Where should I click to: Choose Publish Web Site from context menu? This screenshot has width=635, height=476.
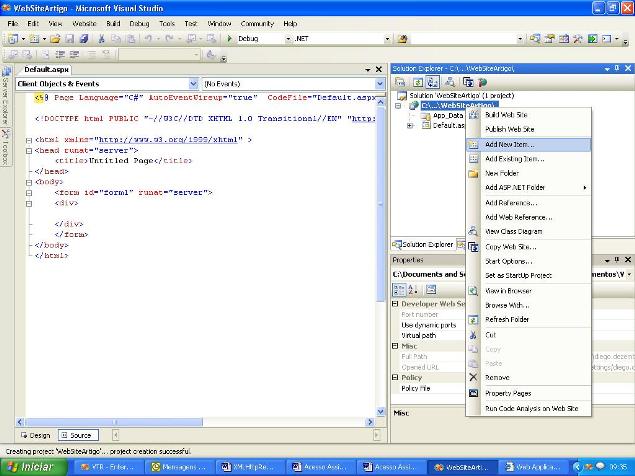click(x=528, y=129)
